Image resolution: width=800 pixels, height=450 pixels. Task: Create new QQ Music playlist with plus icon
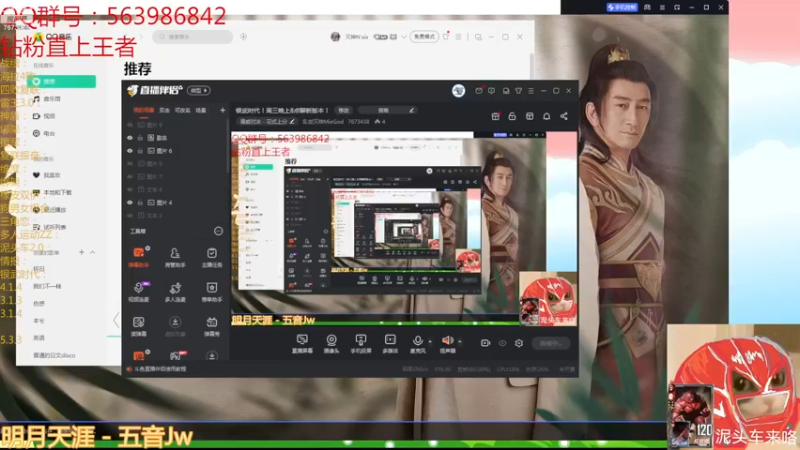(82, 252)
